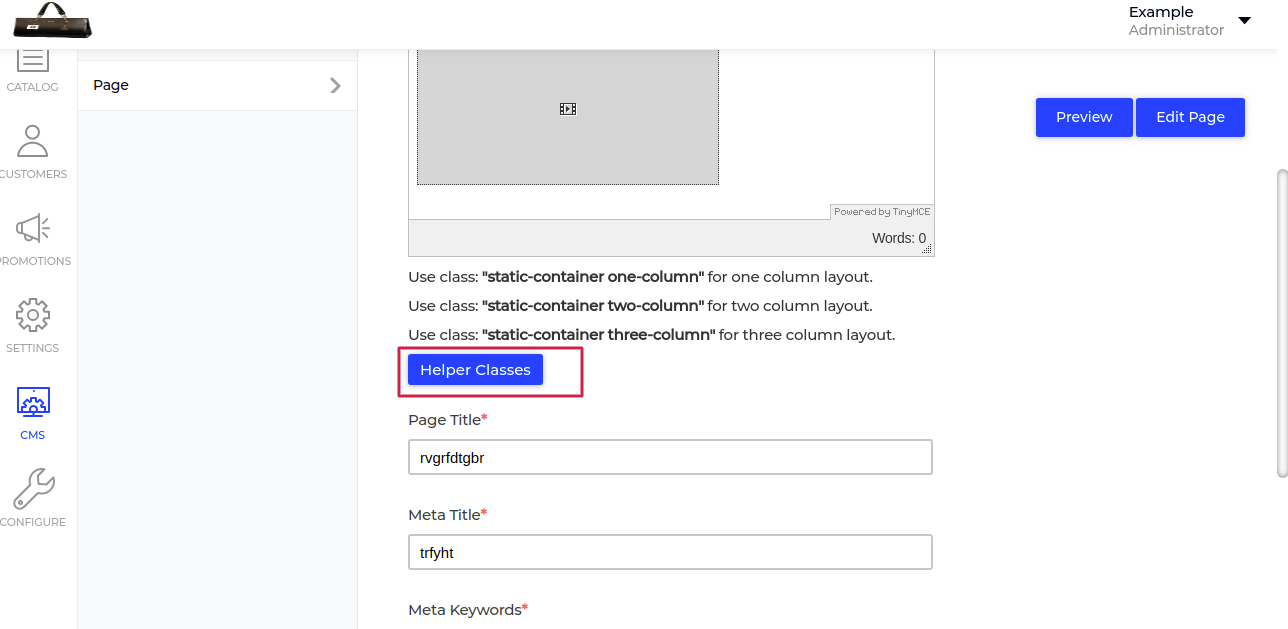Expand the Page chevron arrow
Image resolution: width=1288 pixels, height=629 pixels.
(335, 86)
